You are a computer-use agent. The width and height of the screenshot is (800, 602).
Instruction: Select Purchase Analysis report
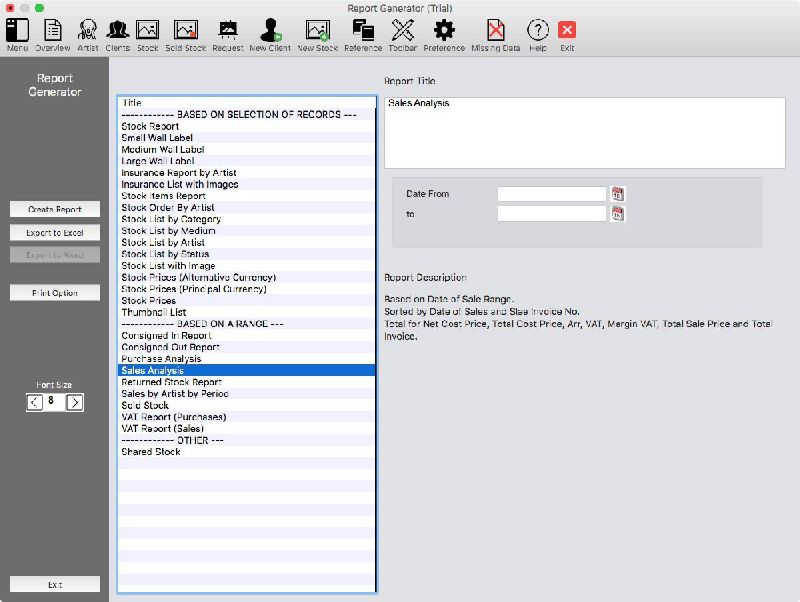pos(246,359)
